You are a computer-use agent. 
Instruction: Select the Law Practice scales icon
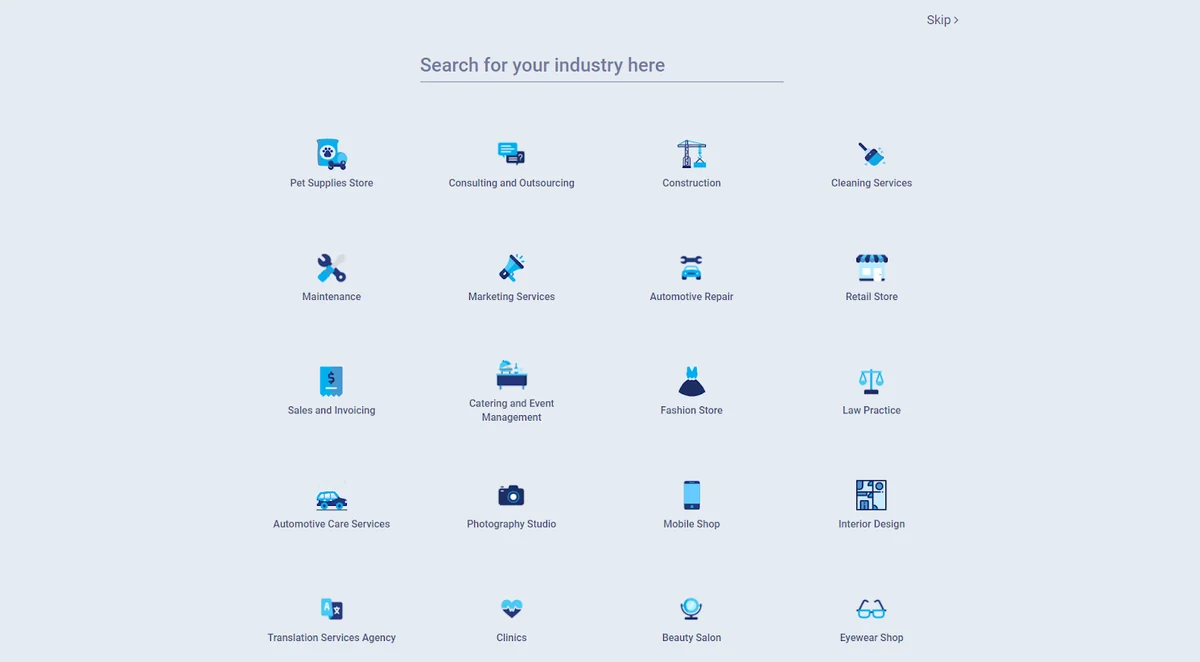click(872, 381)
